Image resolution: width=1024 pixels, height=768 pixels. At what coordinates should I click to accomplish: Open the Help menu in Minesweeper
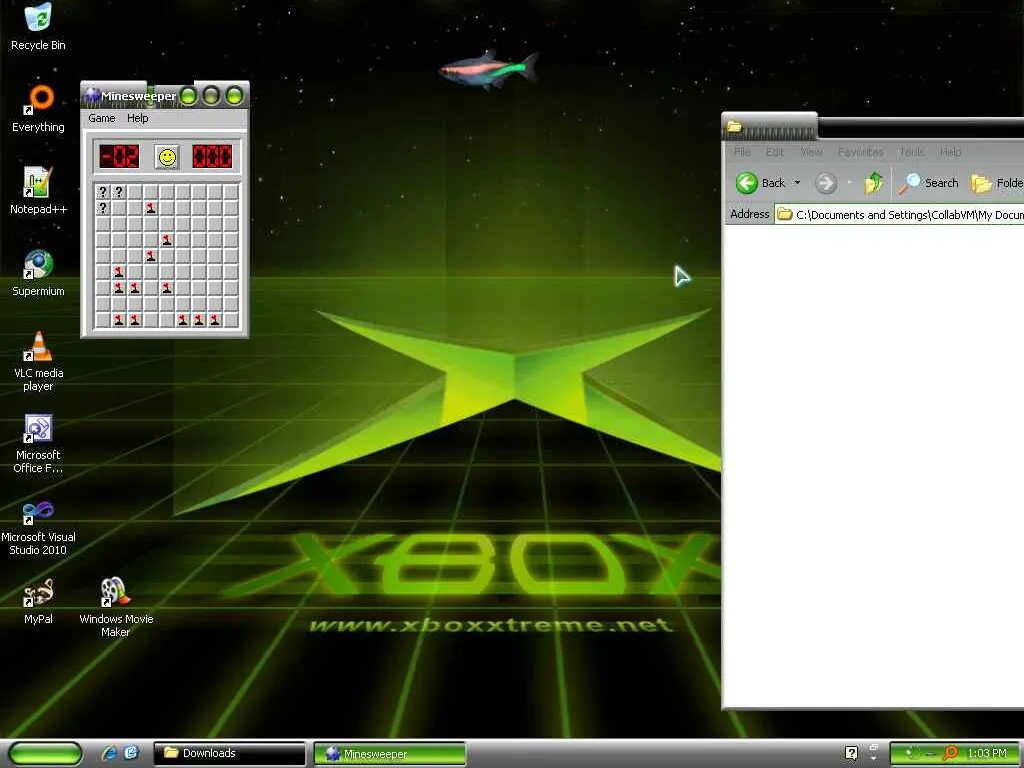point(137,118)
